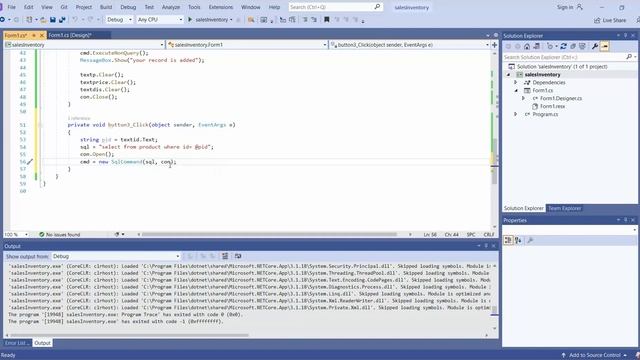Switch to Error List tab
Image resolution: width=640 pixels, height=360 pixels.
[16, 343]
